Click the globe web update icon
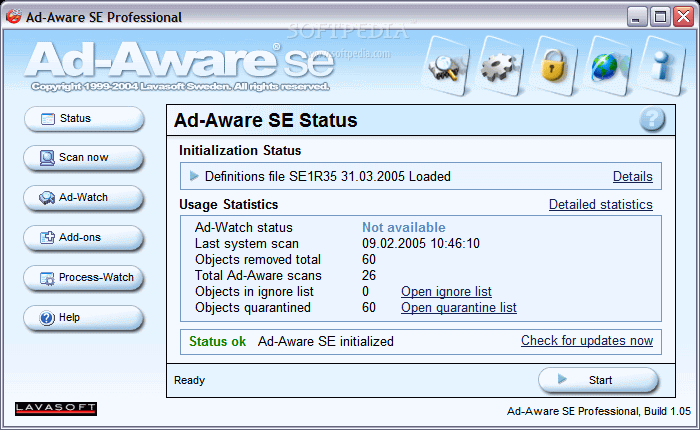This screenshot has width=700, height=430. click(x=607, y=67)
